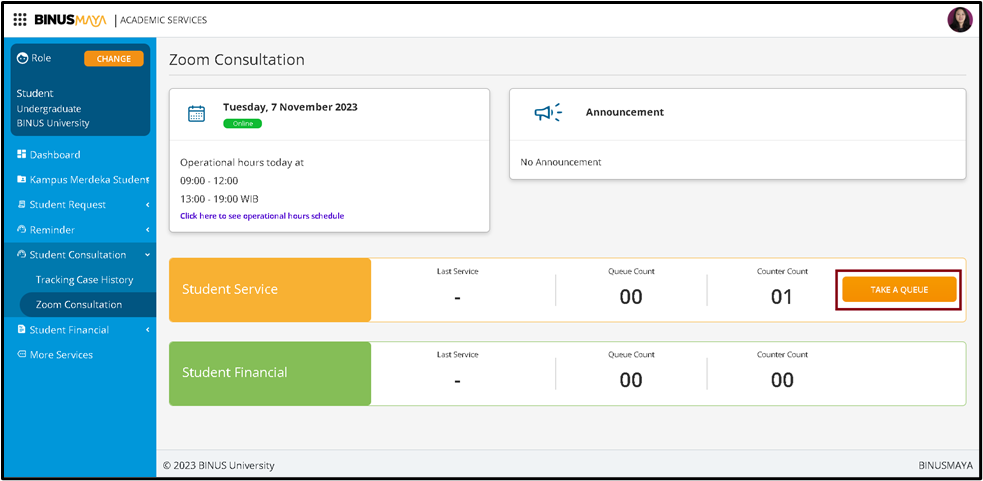Open the apps grid launcher icon

point(20,20)
